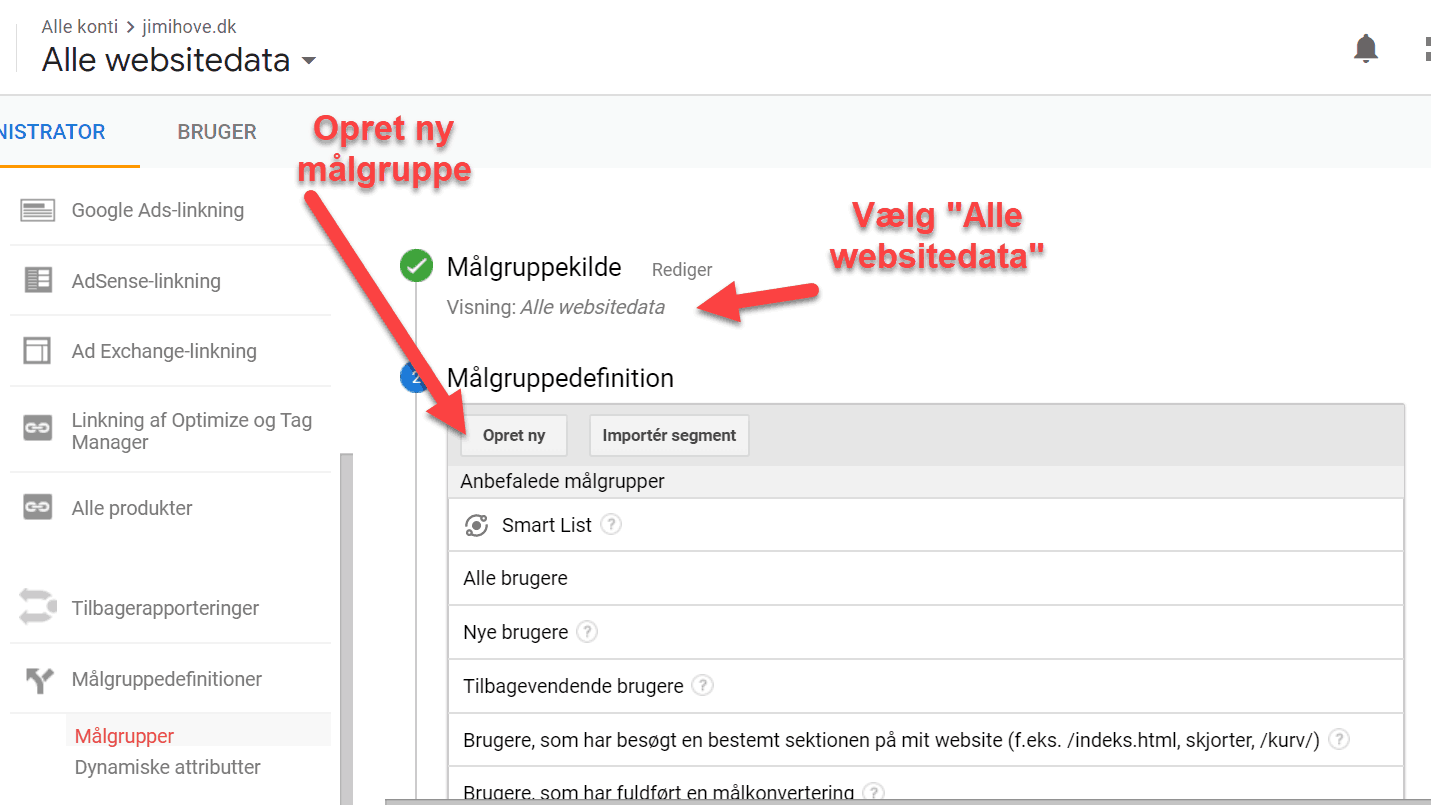This screenshot has width=1431, height=805.
Task: Click the Optimize og Tag Manager link icon
Action: (38, 428)
